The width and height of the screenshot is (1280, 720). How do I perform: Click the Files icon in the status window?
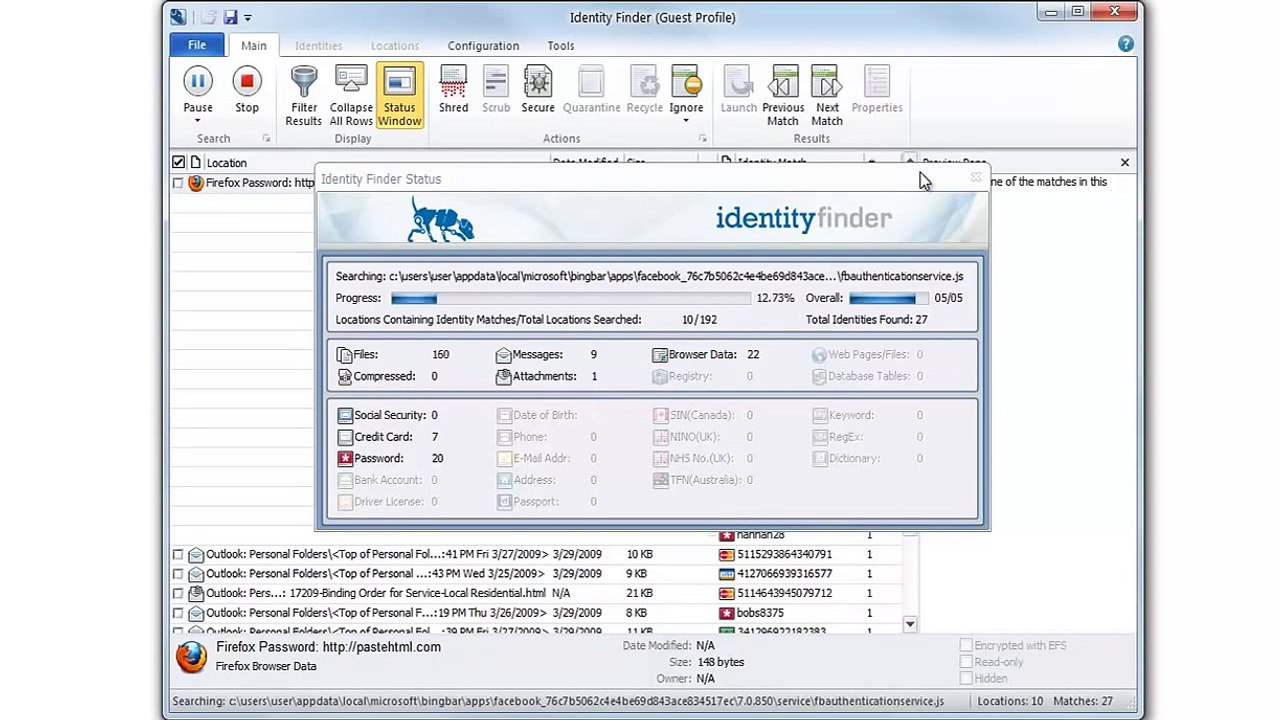pos(344,355)
